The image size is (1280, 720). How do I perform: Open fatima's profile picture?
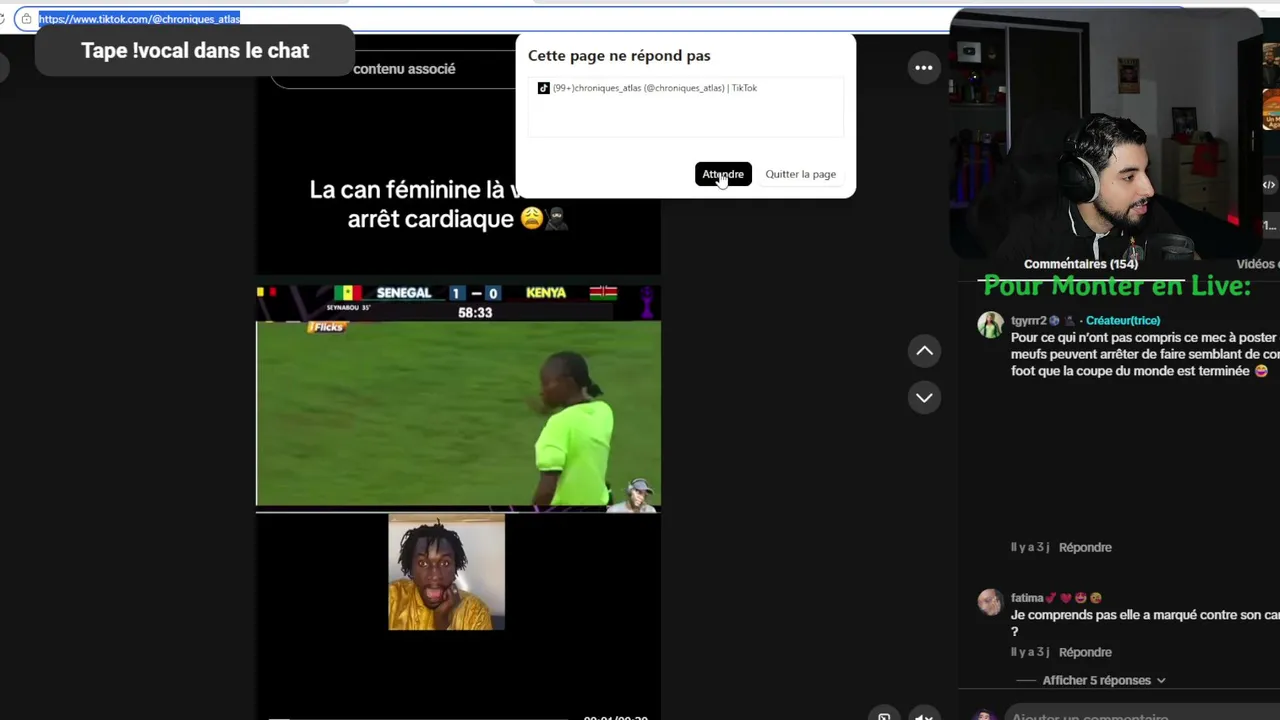990,602
